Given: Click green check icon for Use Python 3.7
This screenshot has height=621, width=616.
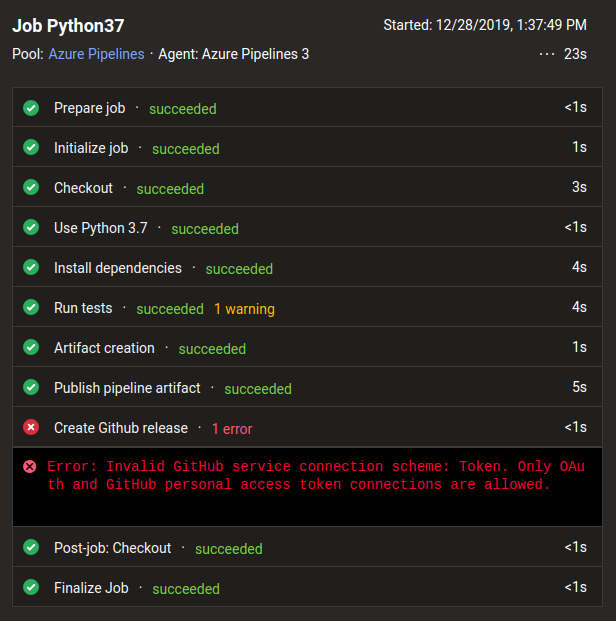Looking at the screenshot, I should click(31, 227).
